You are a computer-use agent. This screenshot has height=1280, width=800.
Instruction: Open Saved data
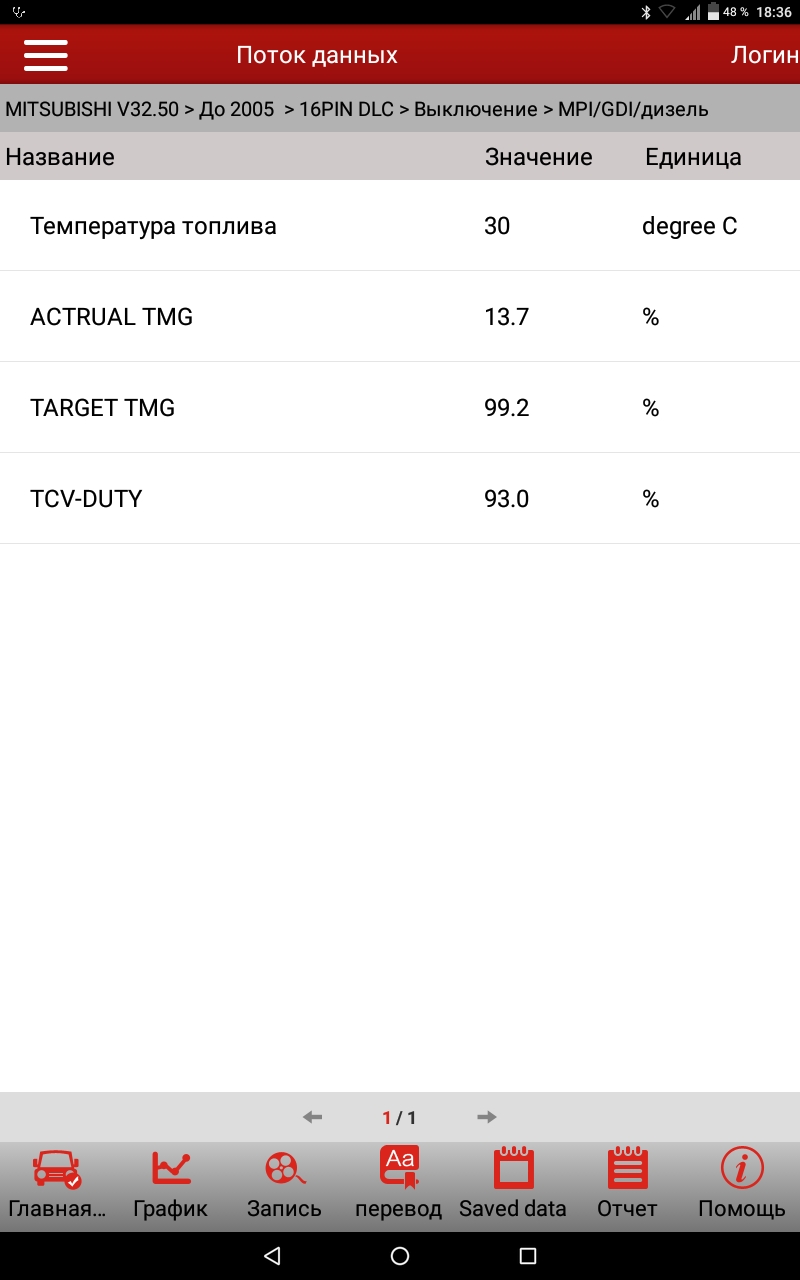coord(513,1182)
